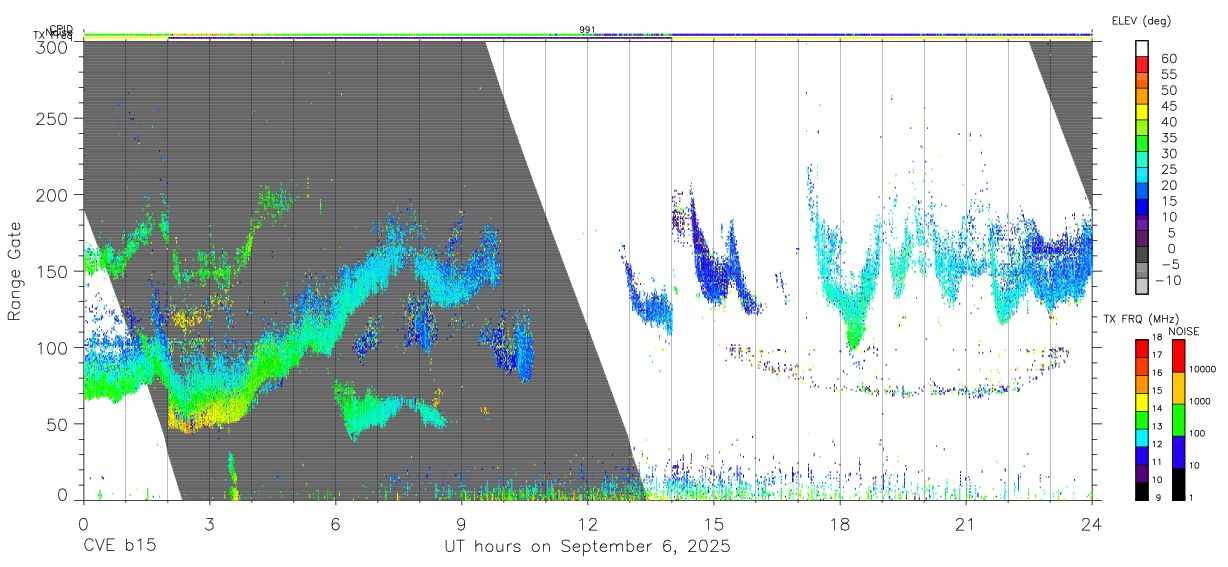Click the 13 label on TX FRQ legend
The width and height of the screenshot is (1228, 567).
1157,426
